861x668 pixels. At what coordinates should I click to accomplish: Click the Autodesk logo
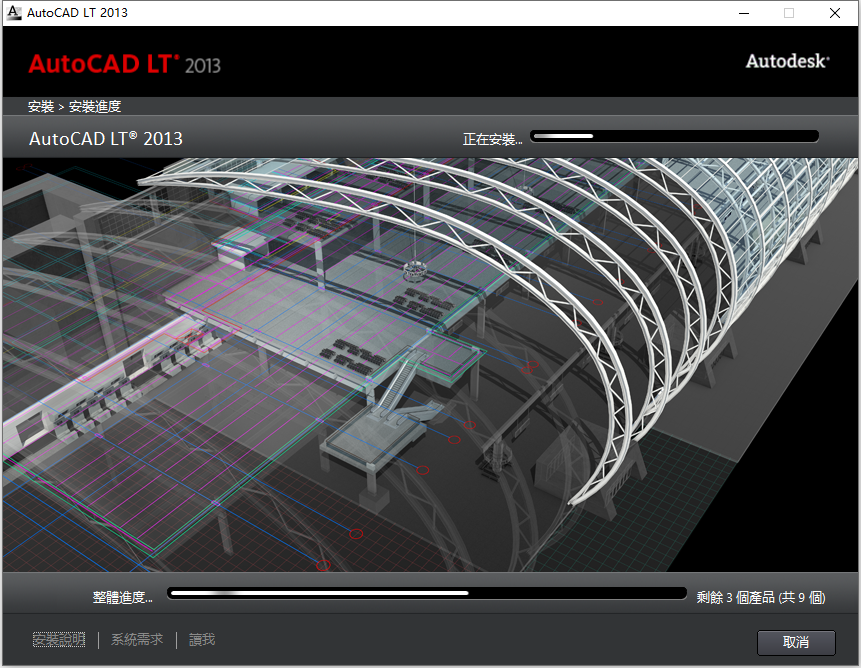point(787,61)
